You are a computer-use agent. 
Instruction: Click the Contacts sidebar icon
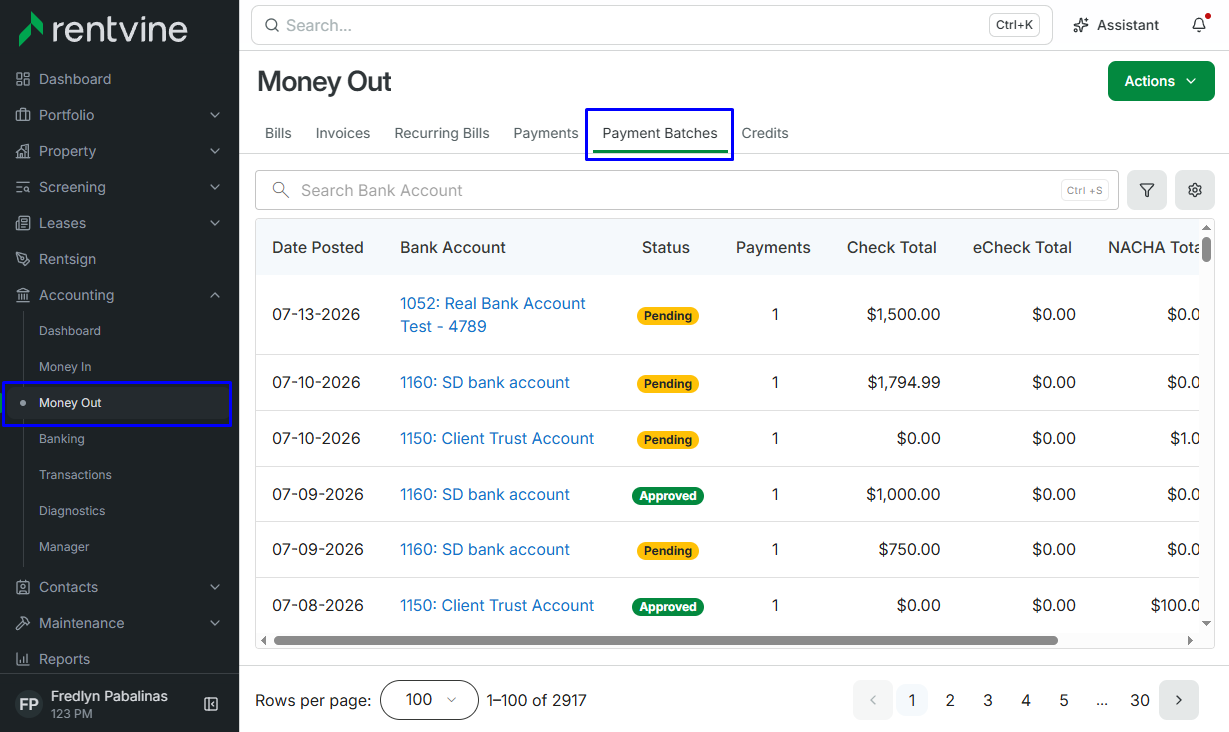pos(23,587)
